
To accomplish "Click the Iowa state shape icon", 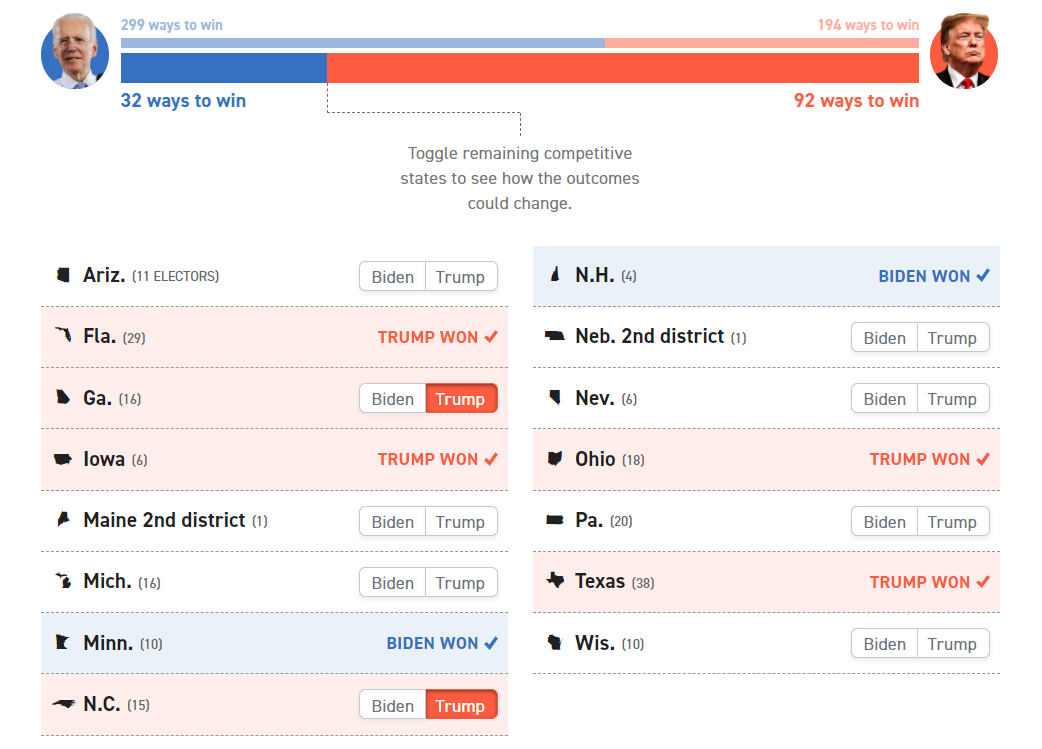I will tap(62, 459).
